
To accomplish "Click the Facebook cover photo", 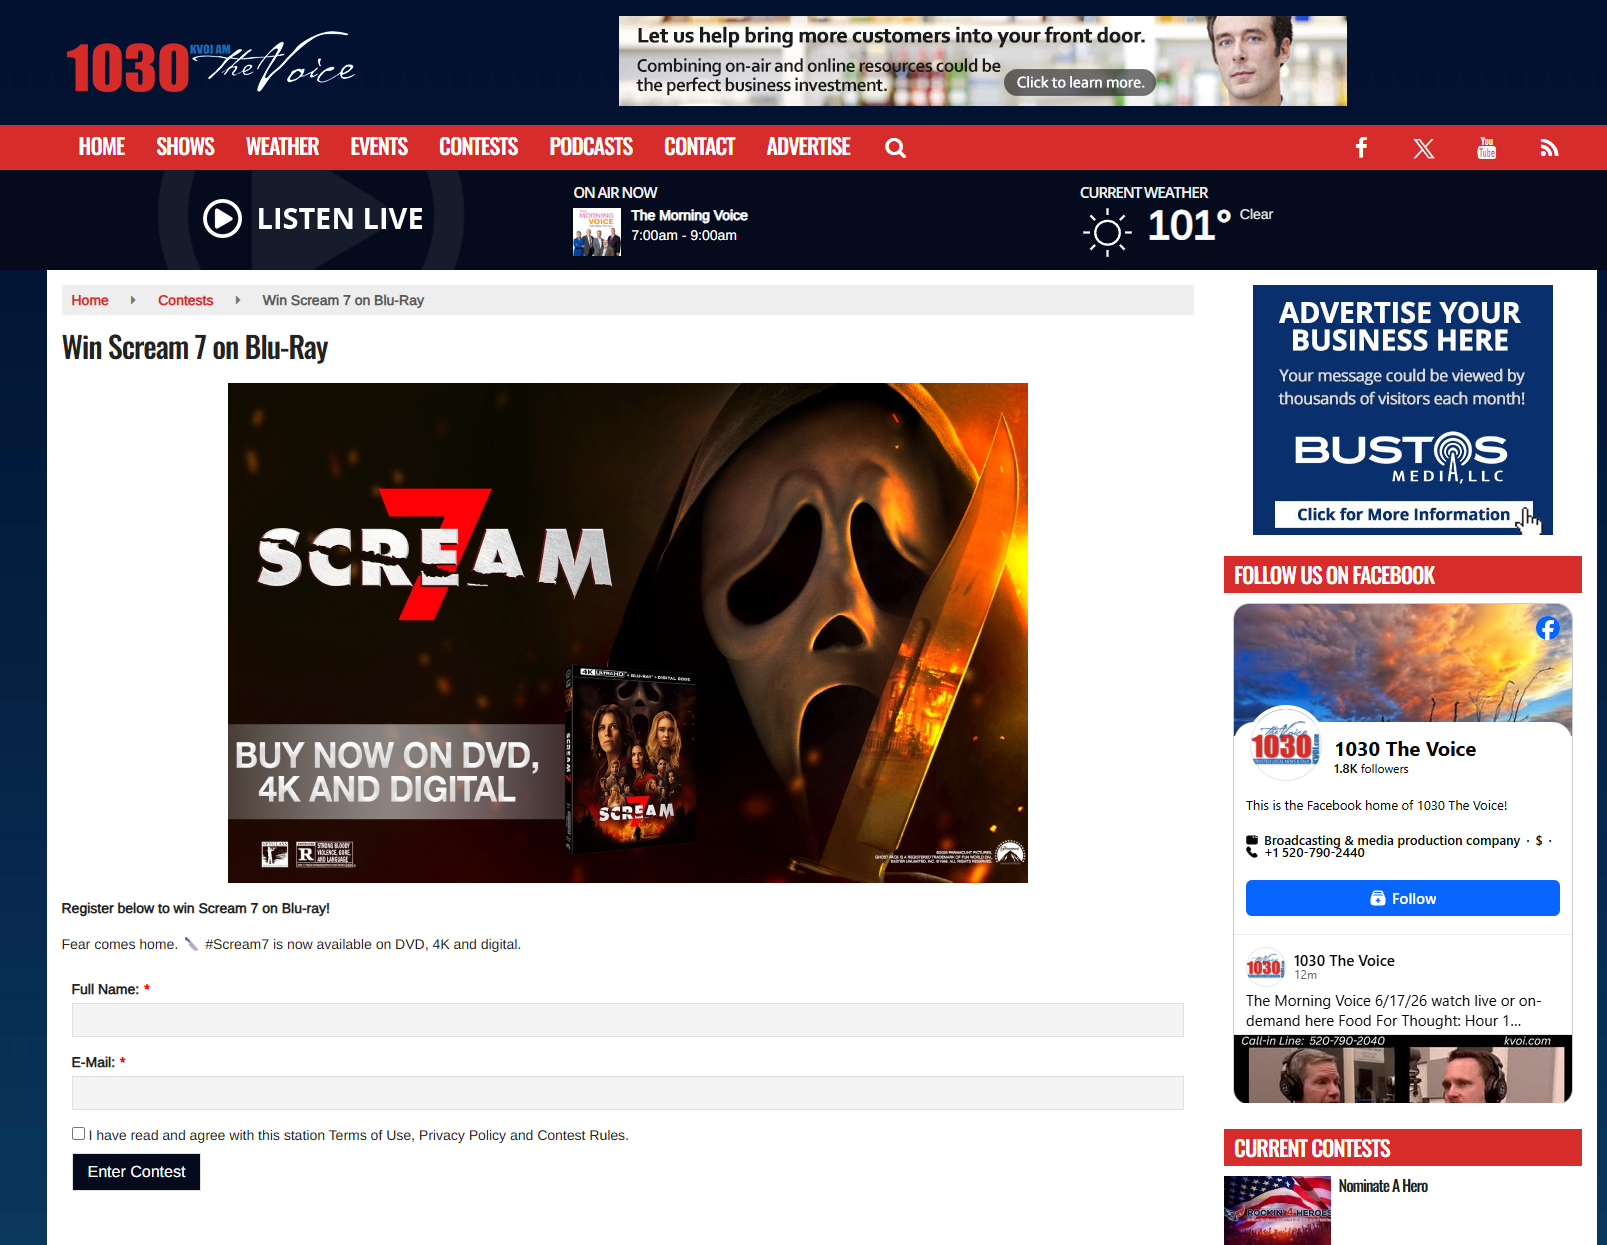I will tap(1403, 662).
